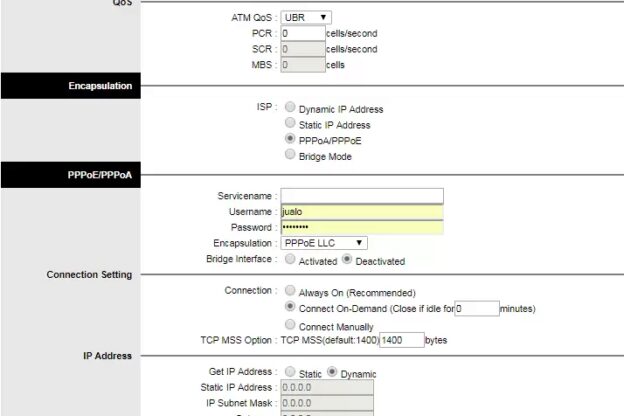Select Dynamic IP Address ISP option
The width and height of the screenshot is (624, 416).
click(290, 107)
